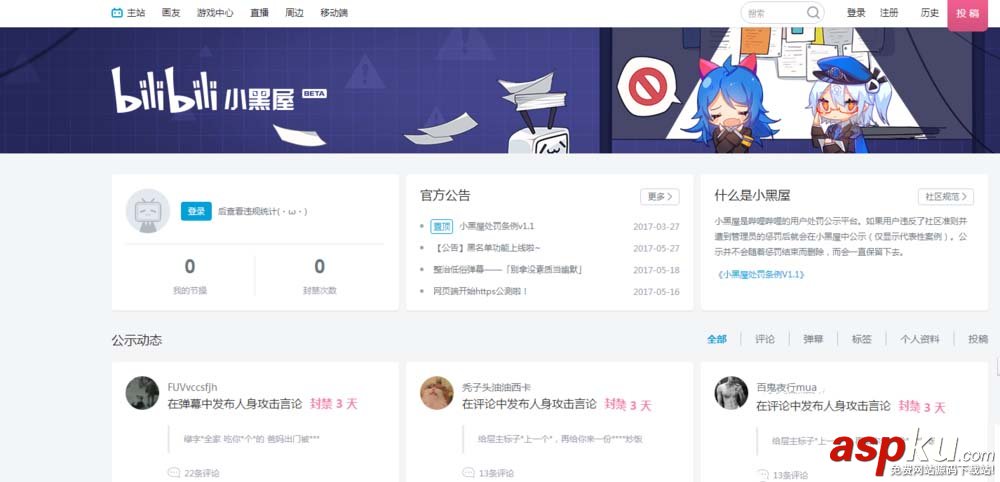Select the 标签 filter tab

point(862,339)
